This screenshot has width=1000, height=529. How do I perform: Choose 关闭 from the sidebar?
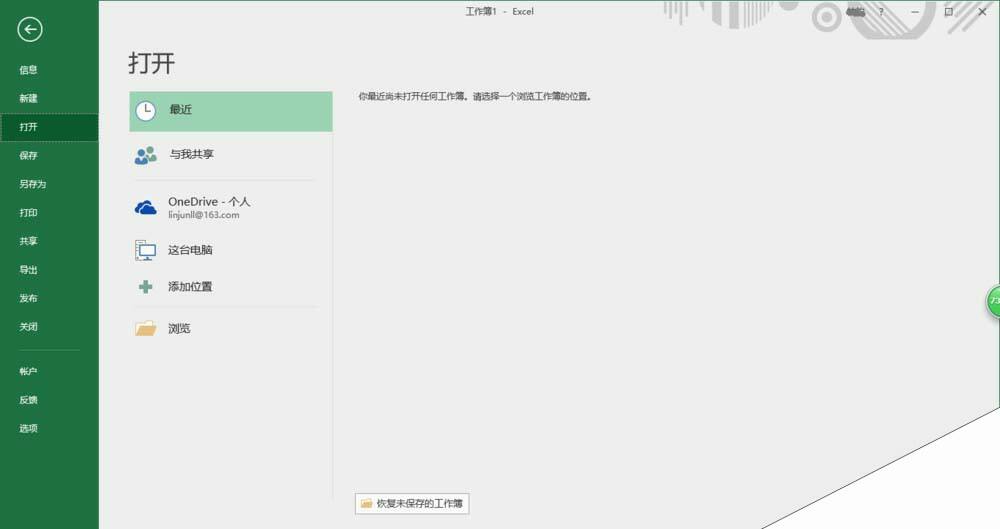[28, 327]
